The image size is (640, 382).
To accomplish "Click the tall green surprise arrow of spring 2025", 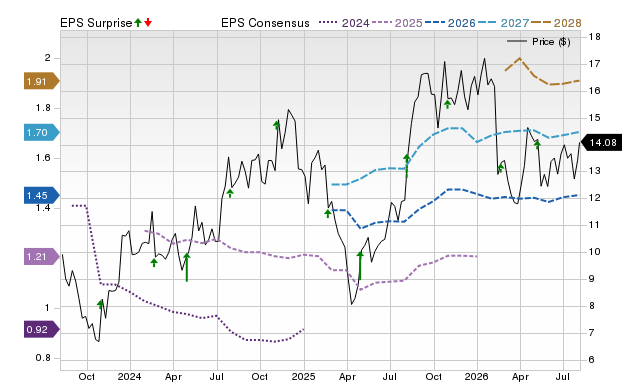I will click(x=360, y=266).
